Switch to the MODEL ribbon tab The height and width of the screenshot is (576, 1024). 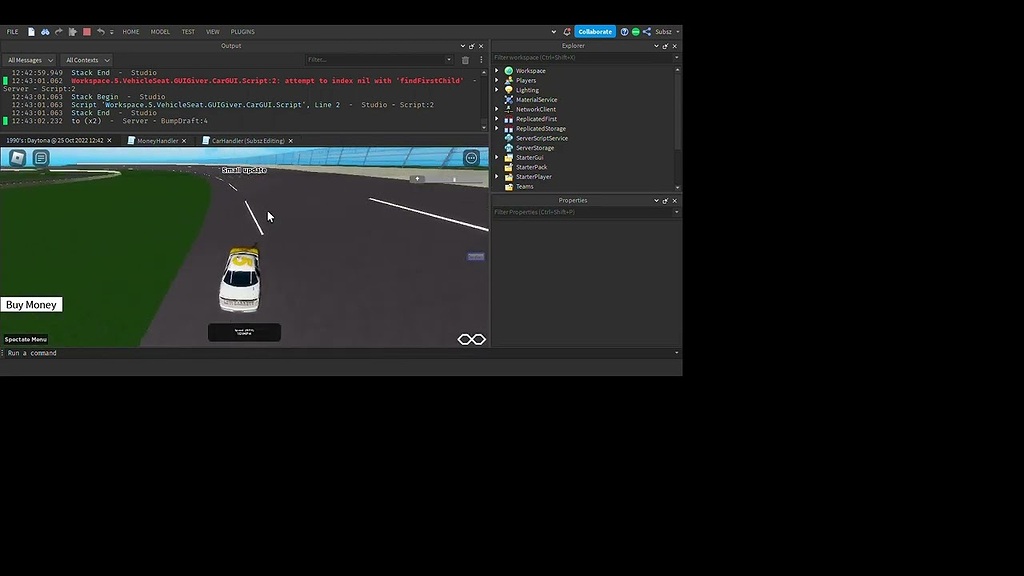point(160,31)
